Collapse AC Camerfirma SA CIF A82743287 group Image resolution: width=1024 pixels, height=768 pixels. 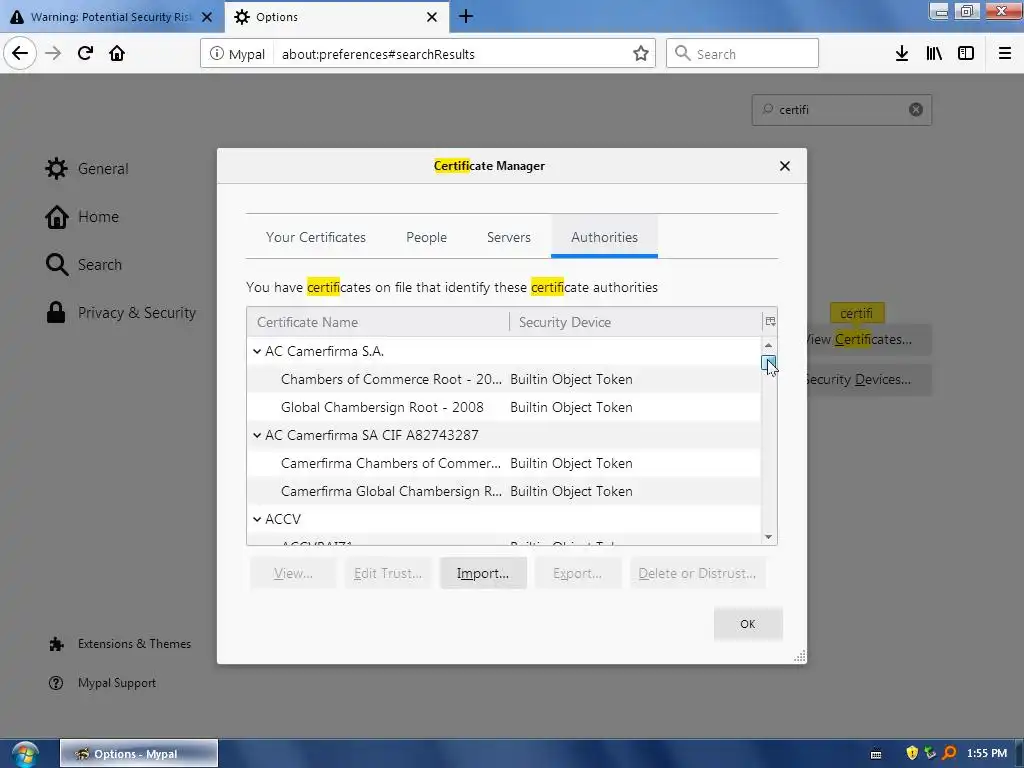(257, 435)
